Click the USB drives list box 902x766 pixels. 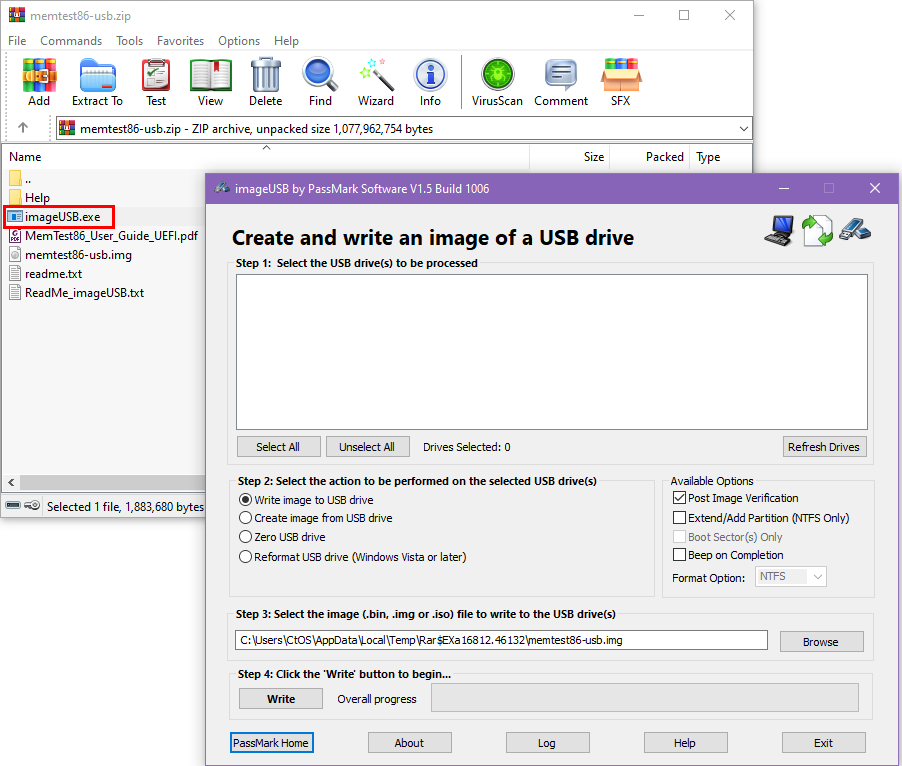552,352
